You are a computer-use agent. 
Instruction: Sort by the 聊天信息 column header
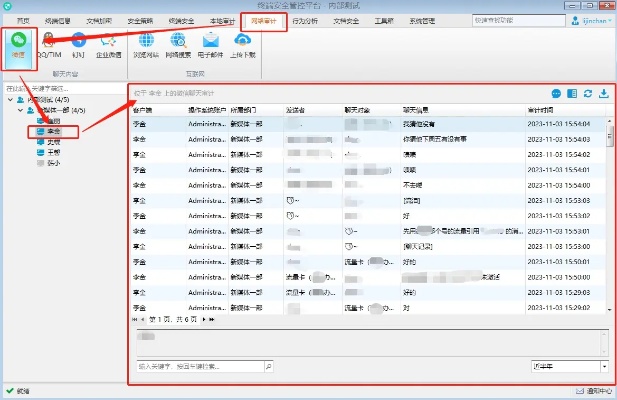click(463, 111)
